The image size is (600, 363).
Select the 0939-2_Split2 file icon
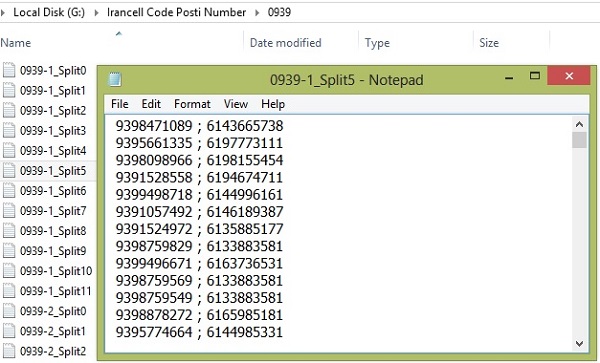(9, 351)
